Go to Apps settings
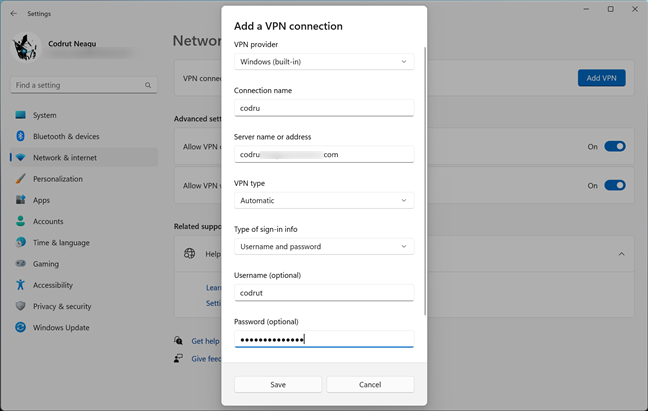The height and width of the screenshot is (411, 648). [x=84, y=200]
